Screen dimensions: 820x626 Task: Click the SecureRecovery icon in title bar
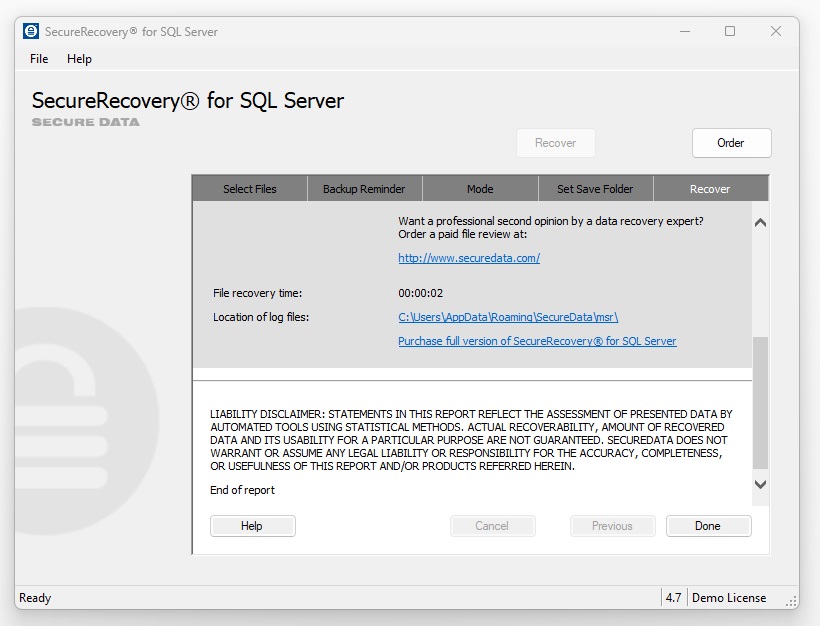pyautogui.click(x=30, y=31)
